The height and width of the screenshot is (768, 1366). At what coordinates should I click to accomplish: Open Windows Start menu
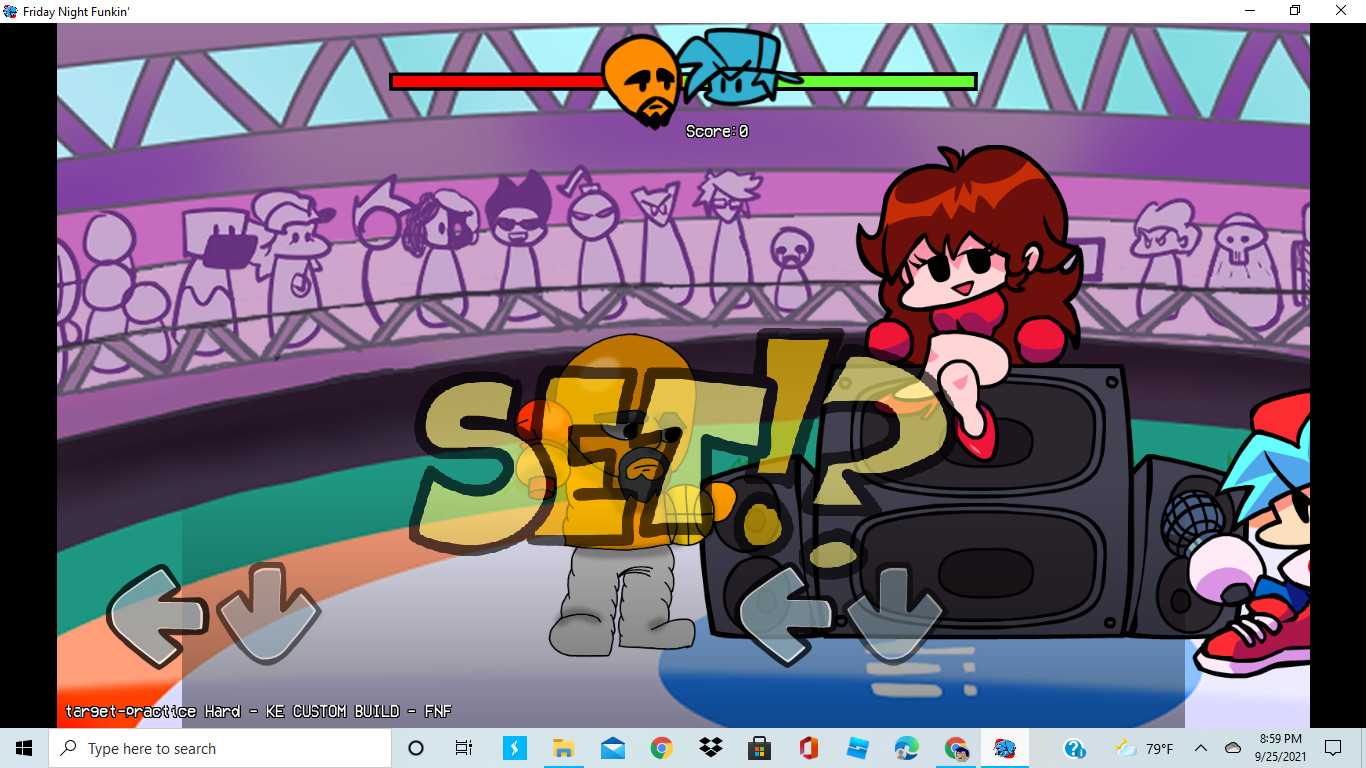24,748
